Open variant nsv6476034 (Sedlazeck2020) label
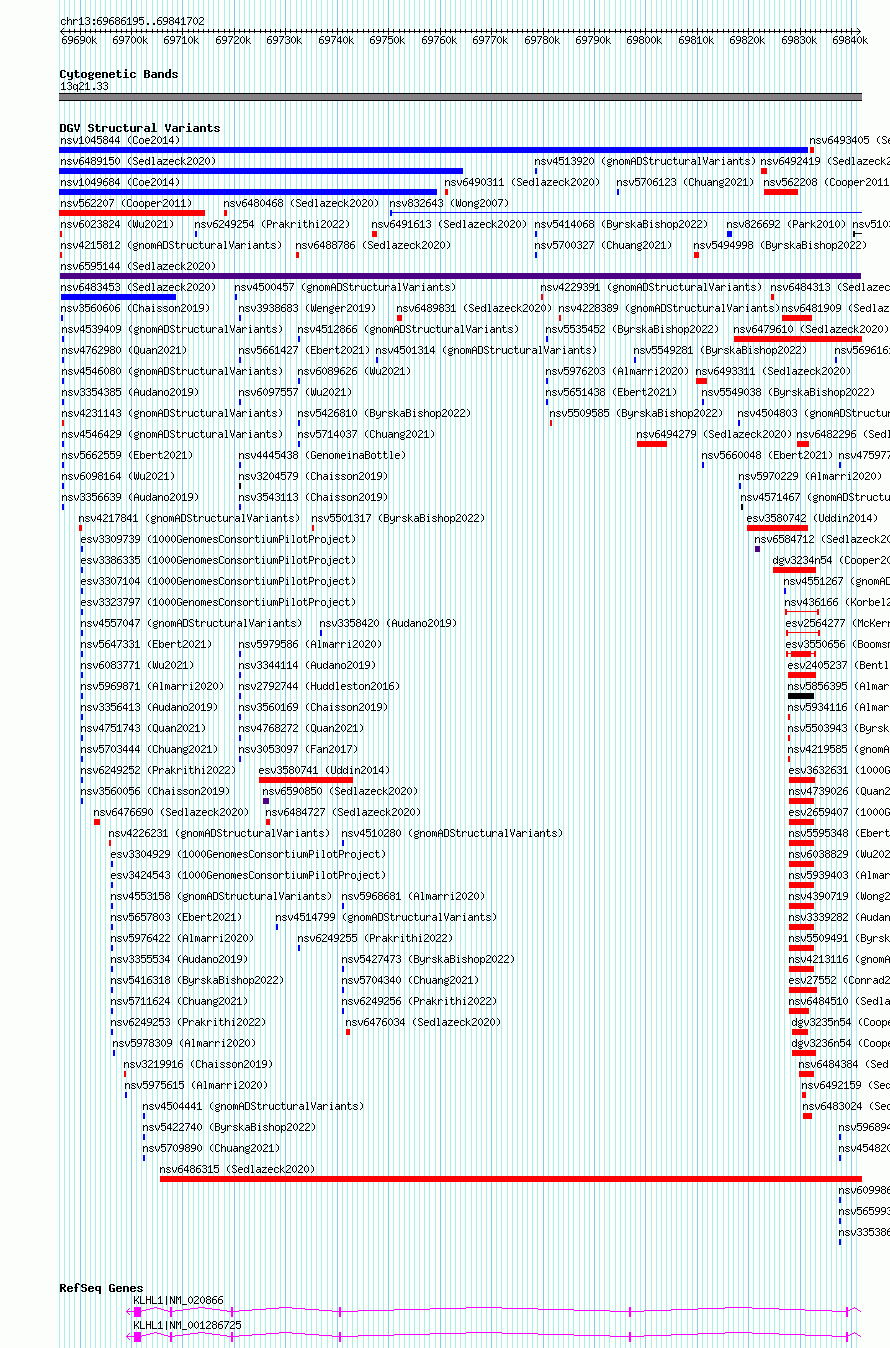Screen dimensions: 890x1348 423,1022
